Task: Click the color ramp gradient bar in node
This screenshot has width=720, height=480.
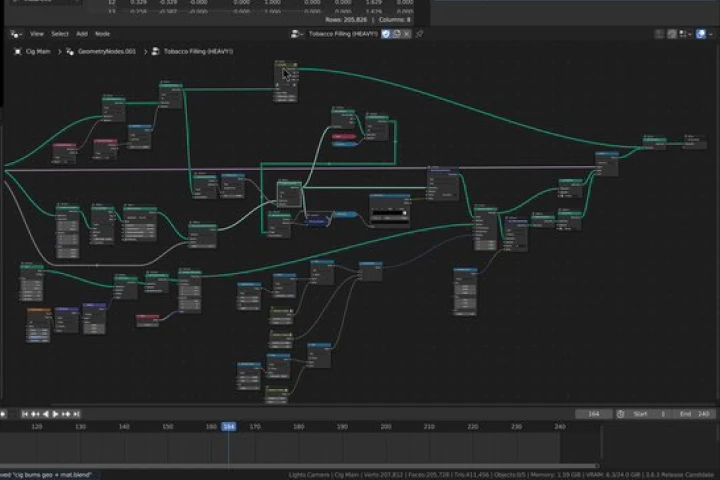Action: click(389, 213)
